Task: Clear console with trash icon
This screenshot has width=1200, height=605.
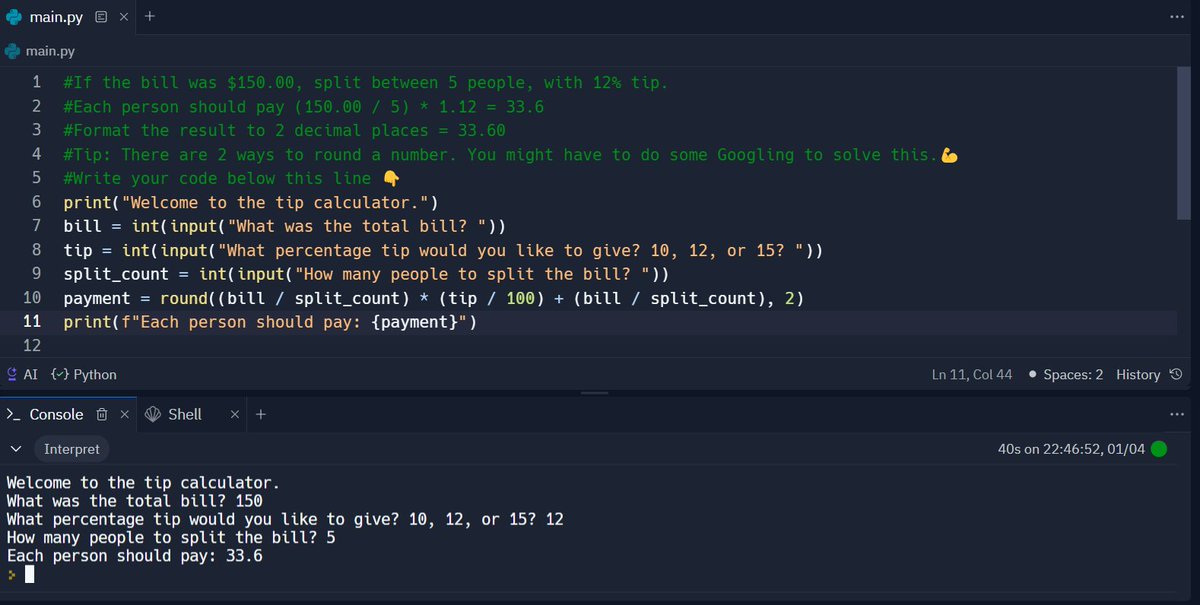Action: pos(101,414)
